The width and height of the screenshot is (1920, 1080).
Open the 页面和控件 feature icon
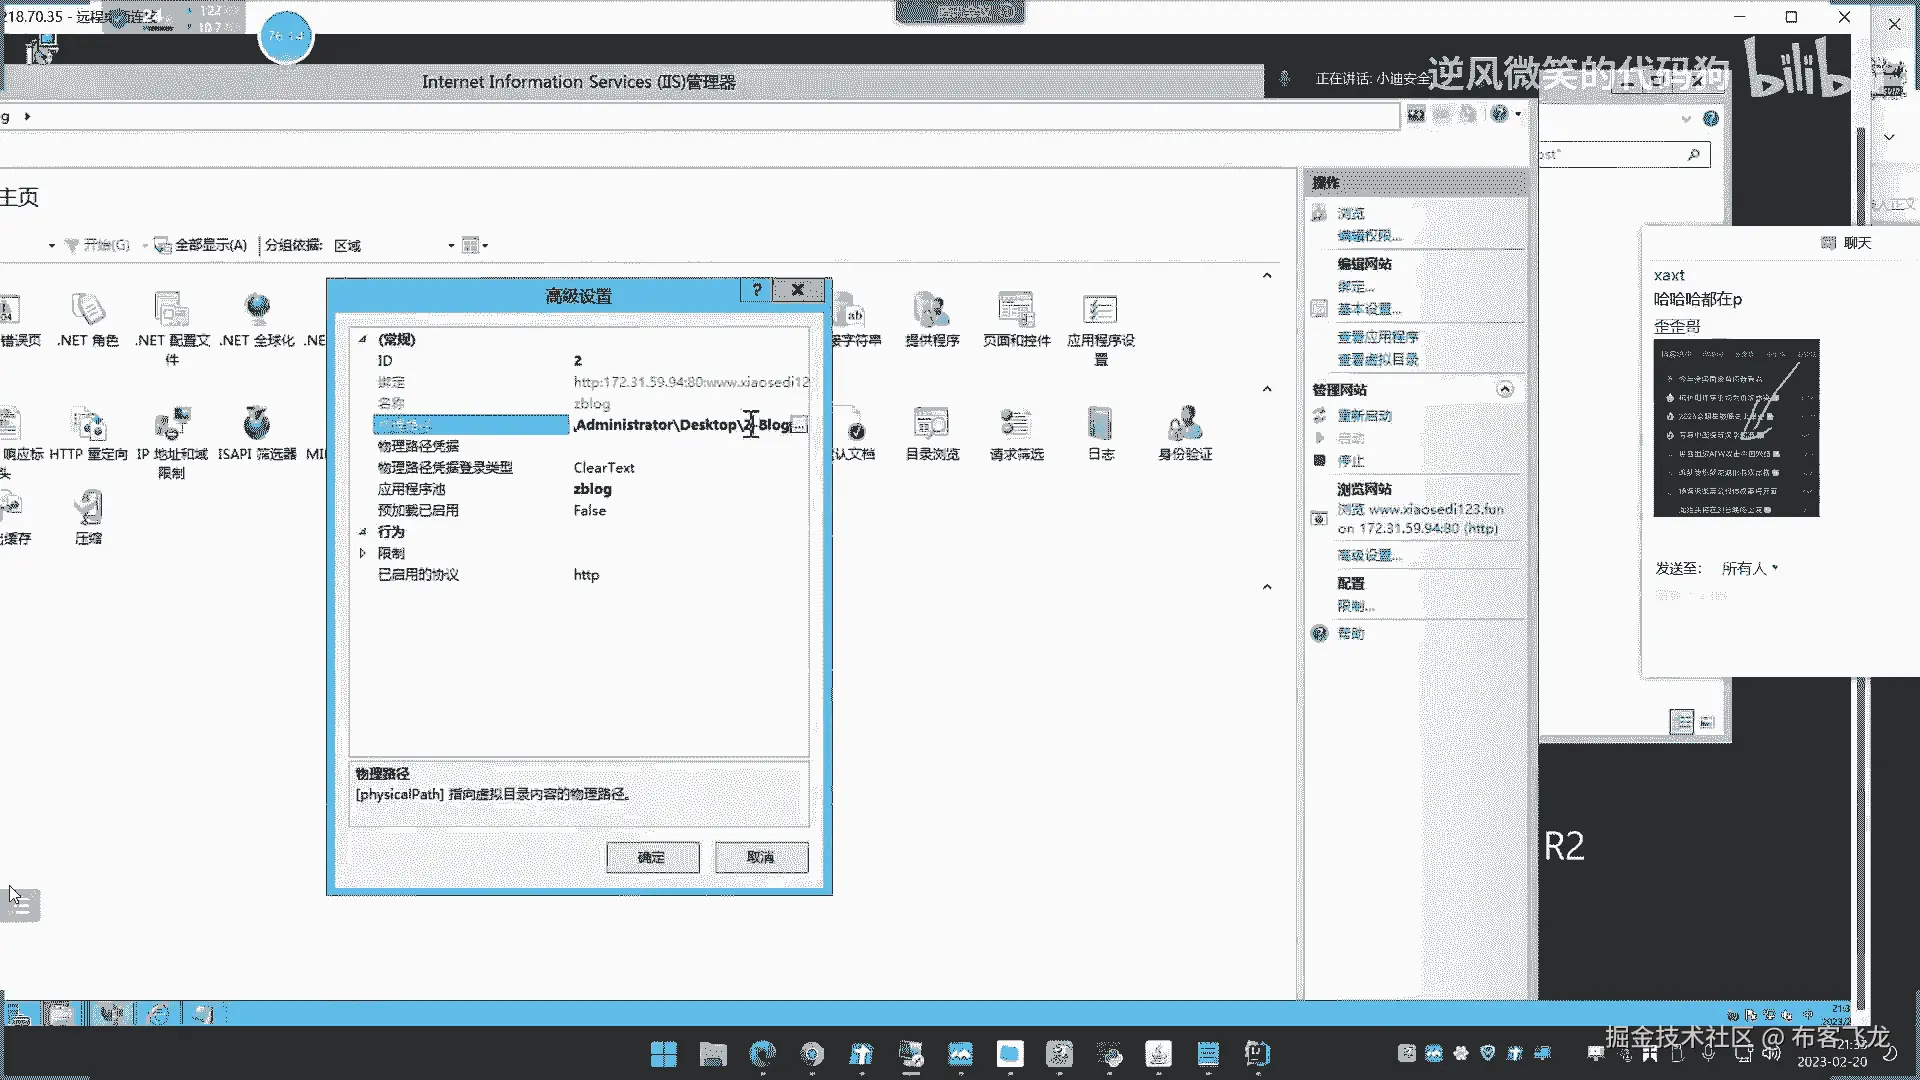tap(1016, 320)
